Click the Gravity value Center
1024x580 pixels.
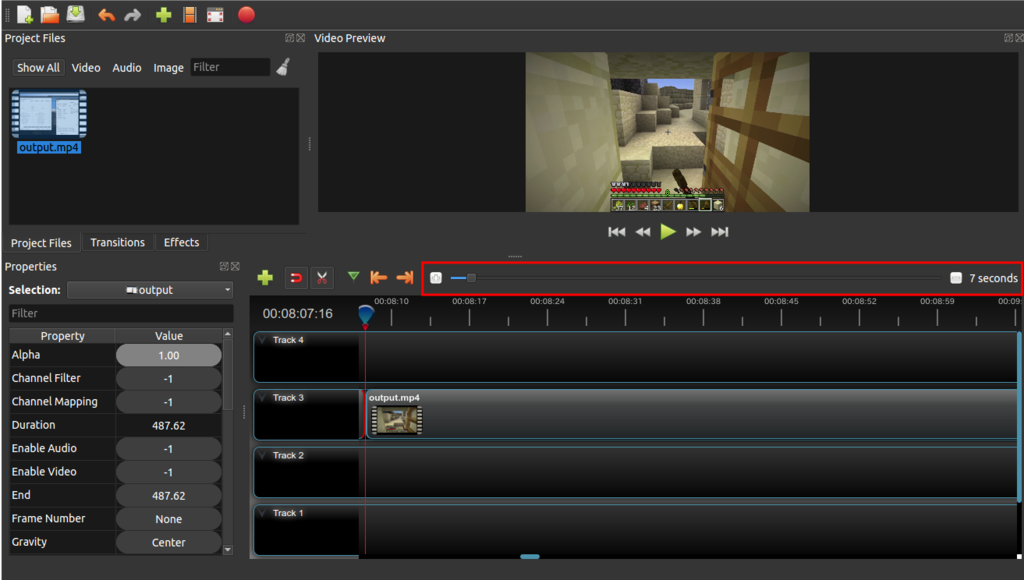tap(168, 543)
